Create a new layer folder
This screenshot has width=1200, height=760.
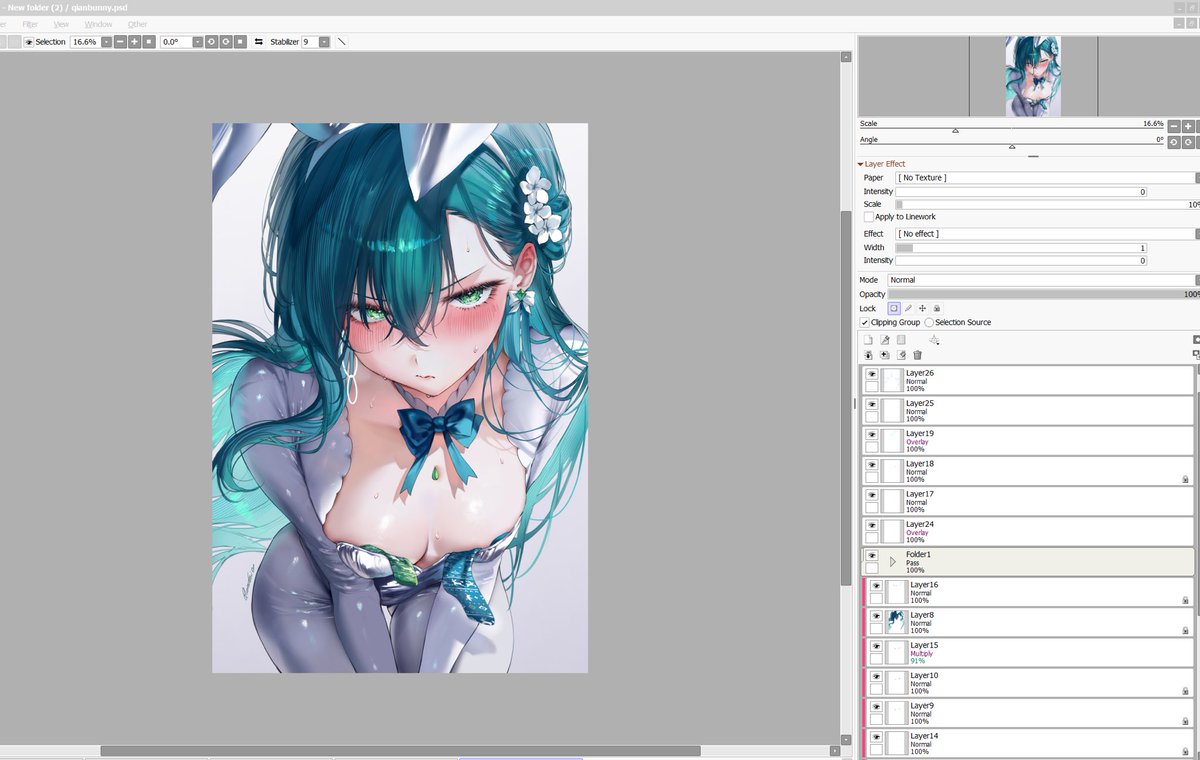coord(901,339)
